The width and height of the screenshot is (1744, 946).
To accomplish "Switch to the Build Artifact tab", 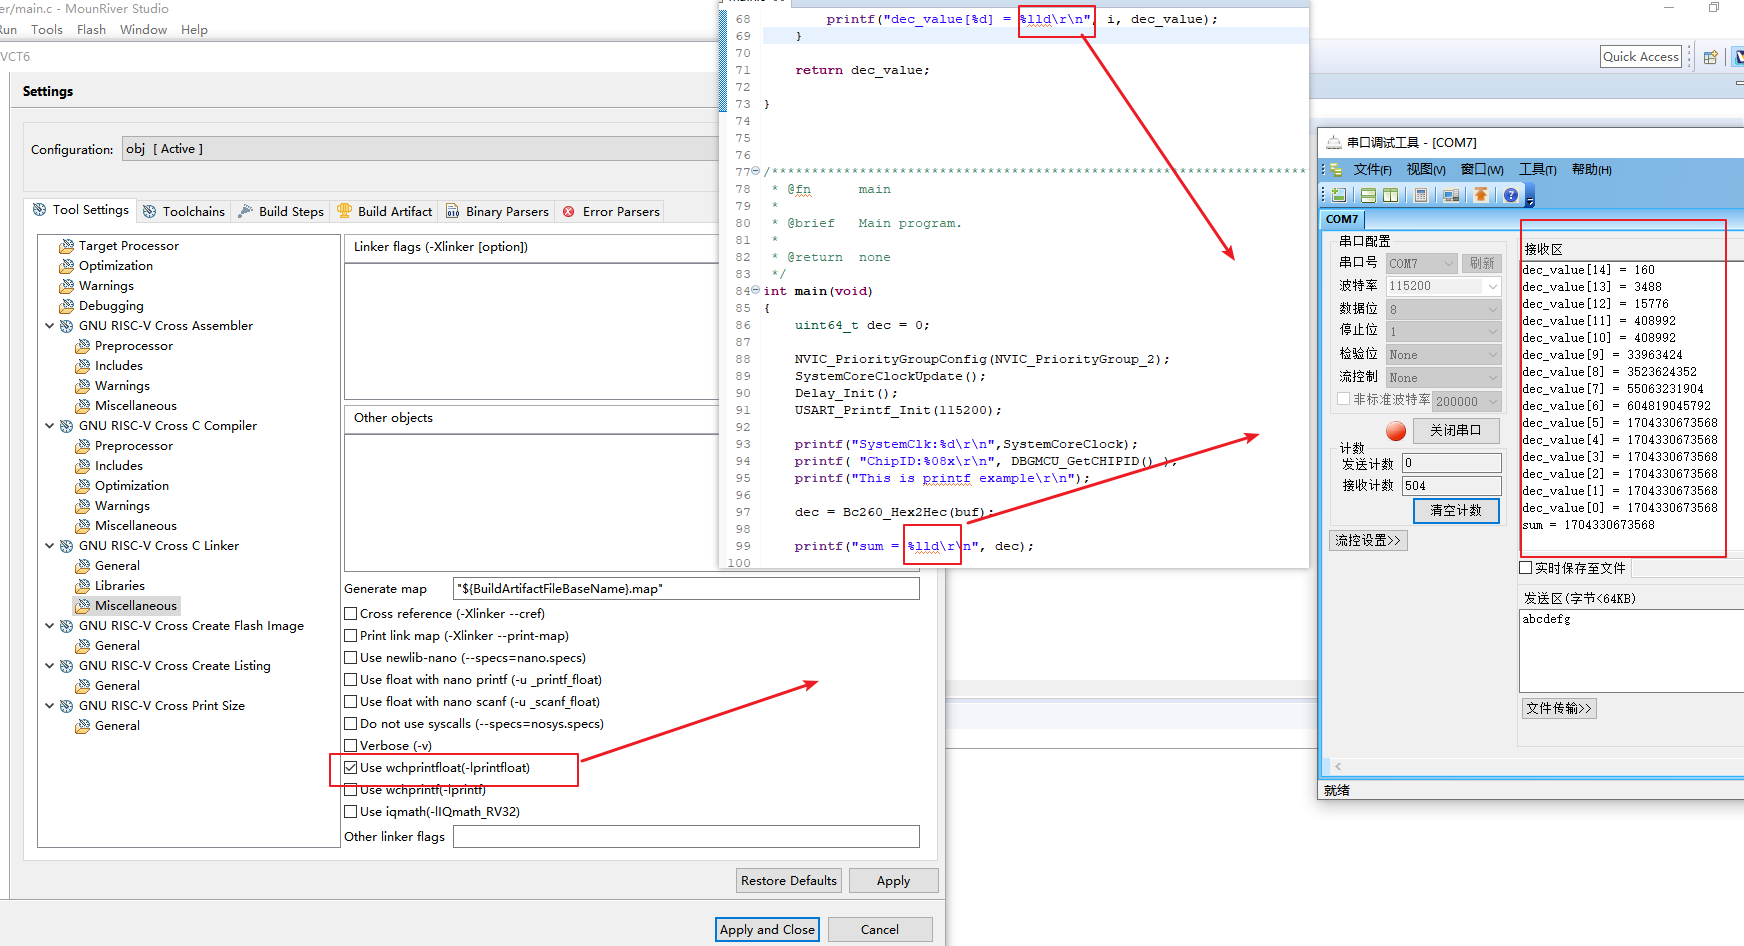I will [385, 211].
